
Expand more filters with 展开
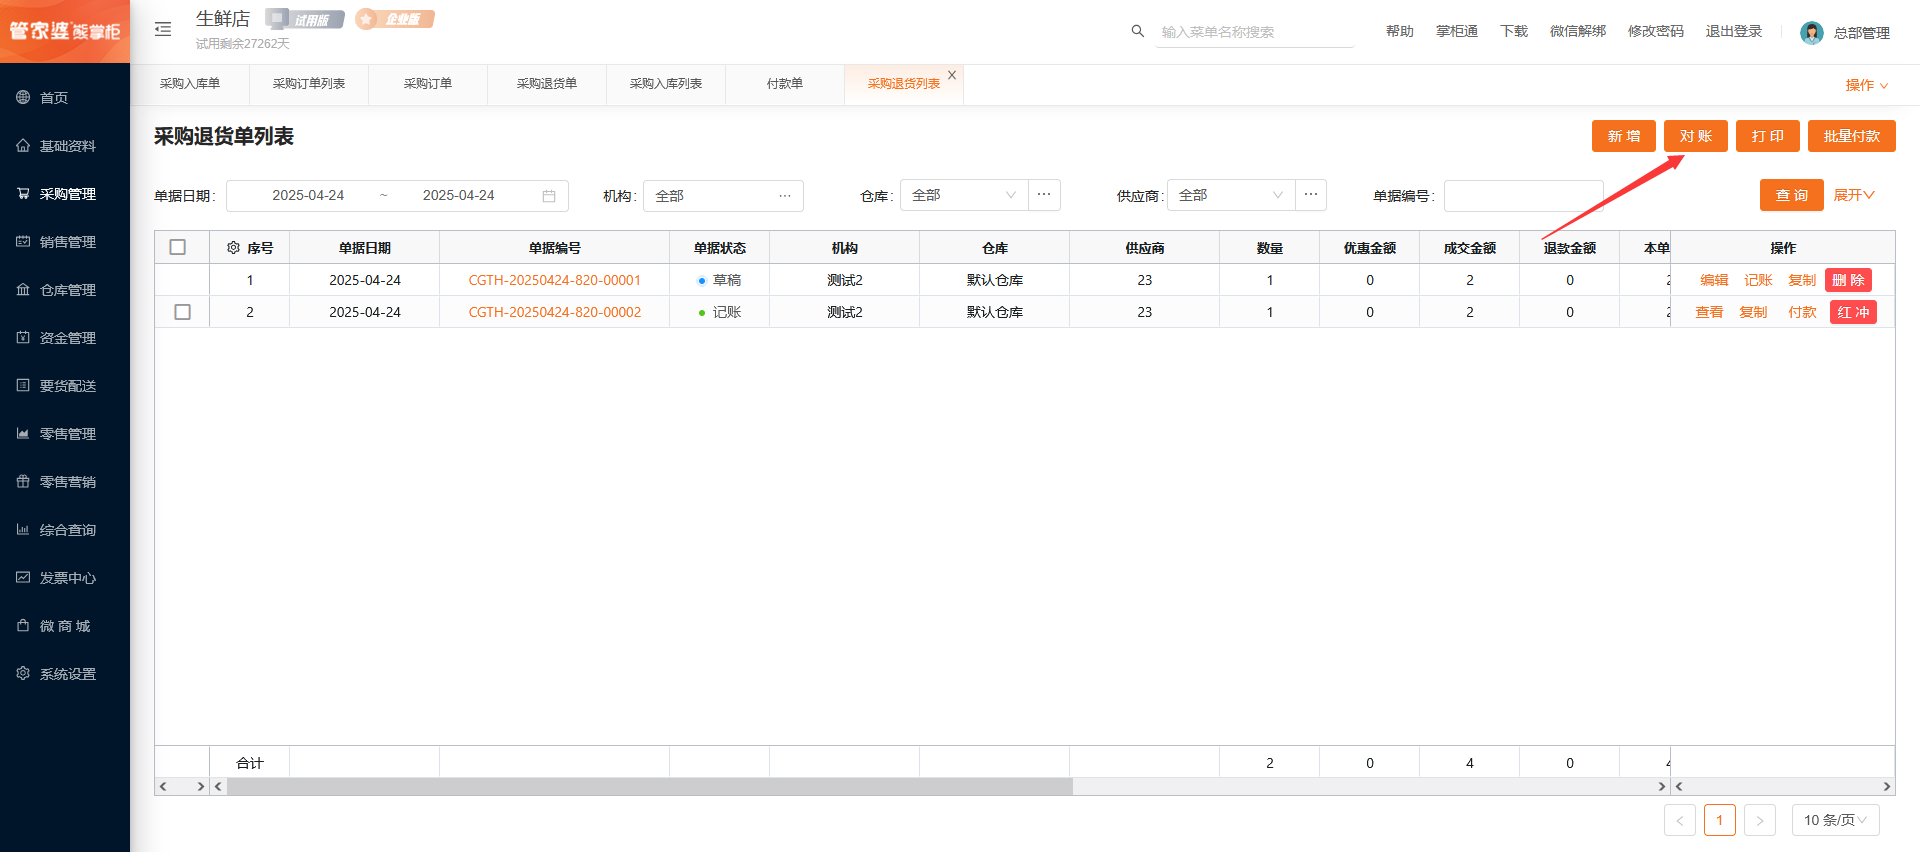pyautogui.click(x=1854, y=195)
